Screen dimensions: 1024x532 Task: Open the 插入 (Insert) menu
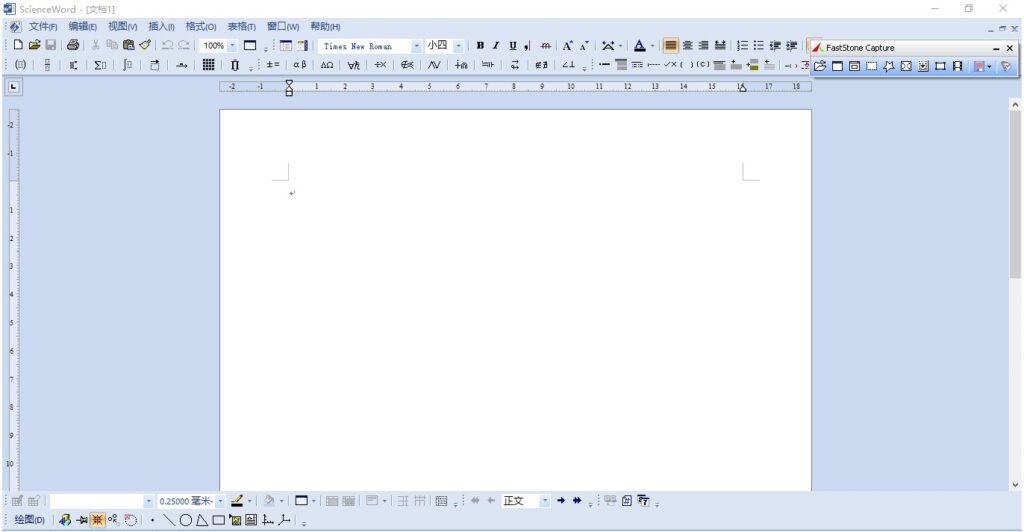[x=161, y=27]
